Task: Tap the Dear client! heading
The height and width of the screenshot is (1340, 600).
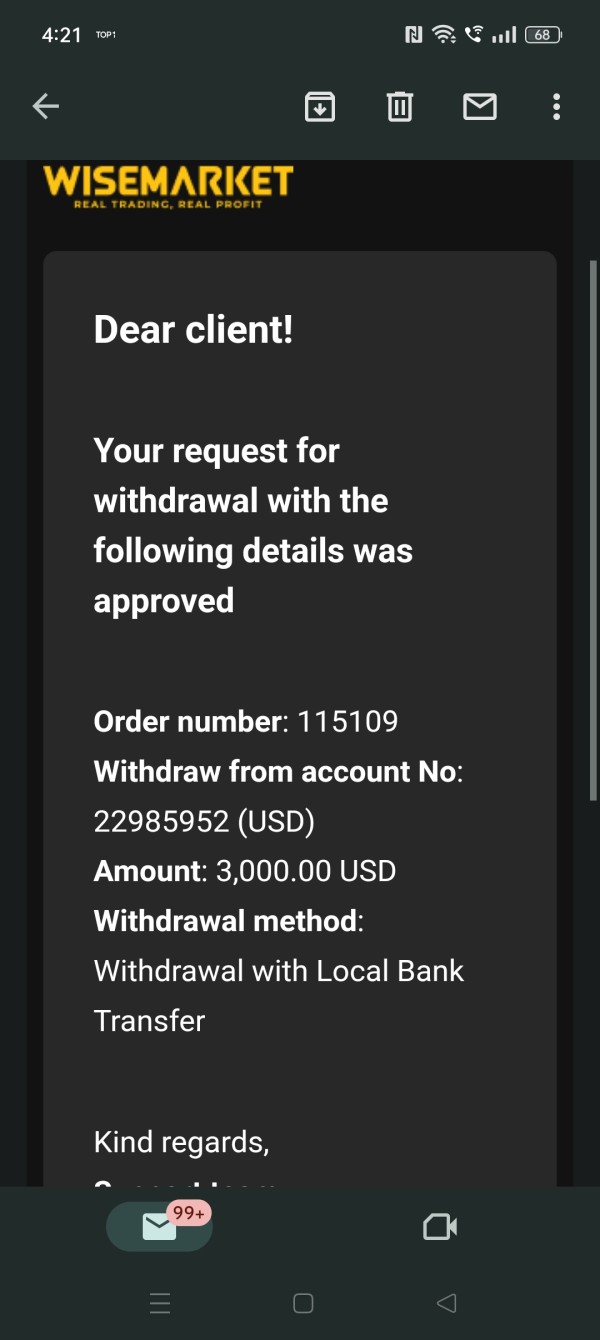Action: [x=193, y=329]
